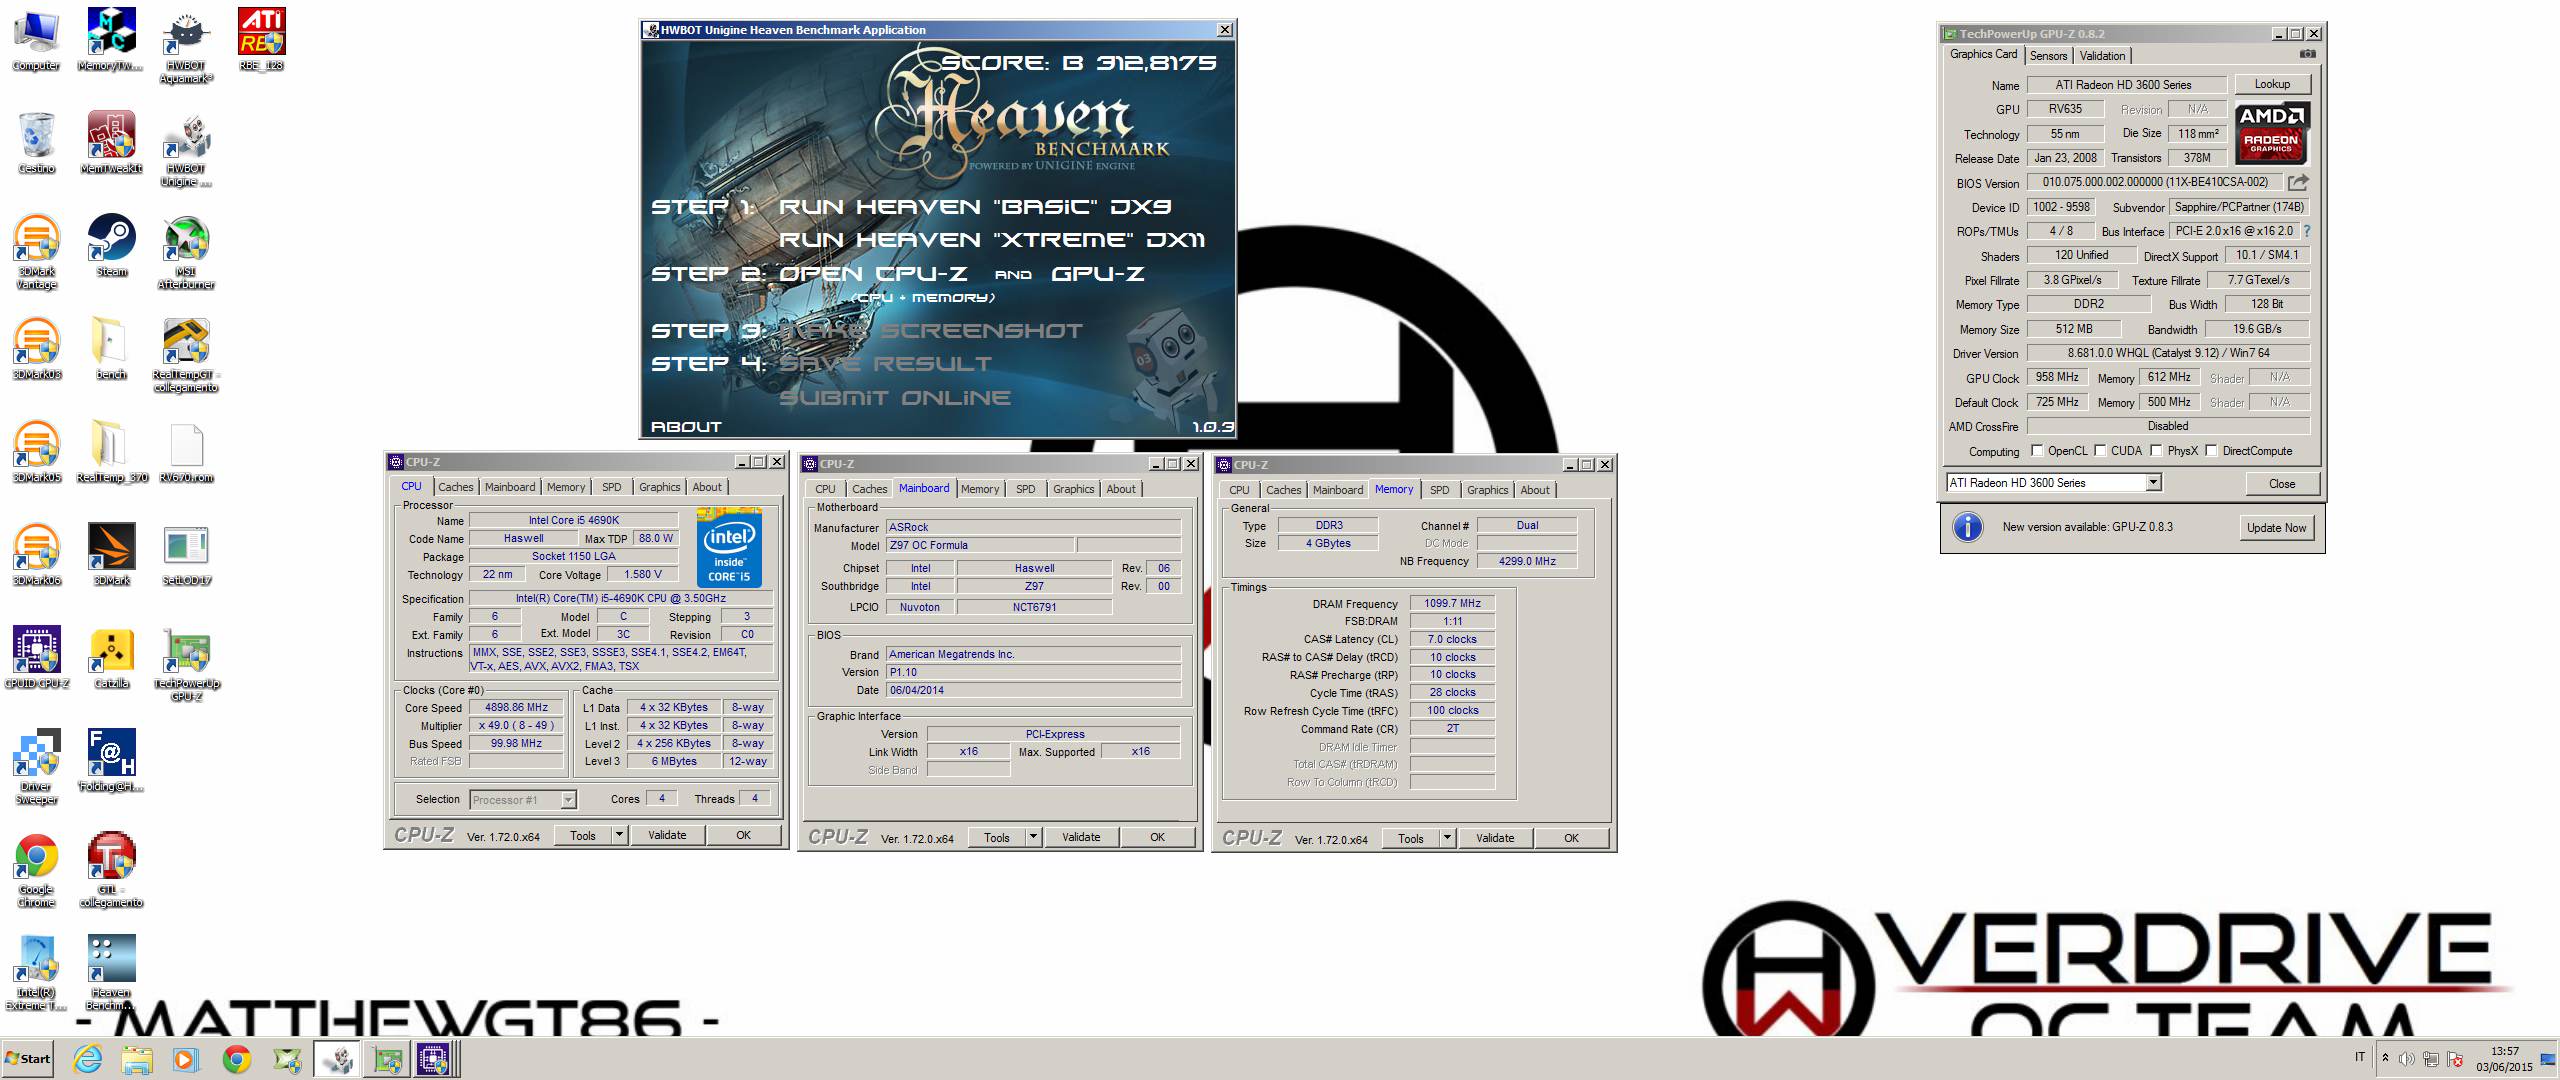Click the IT language indicator in taskbar
Screen dimensions: 2560x1080
pyautogui.click(x=2360, y=1057)
